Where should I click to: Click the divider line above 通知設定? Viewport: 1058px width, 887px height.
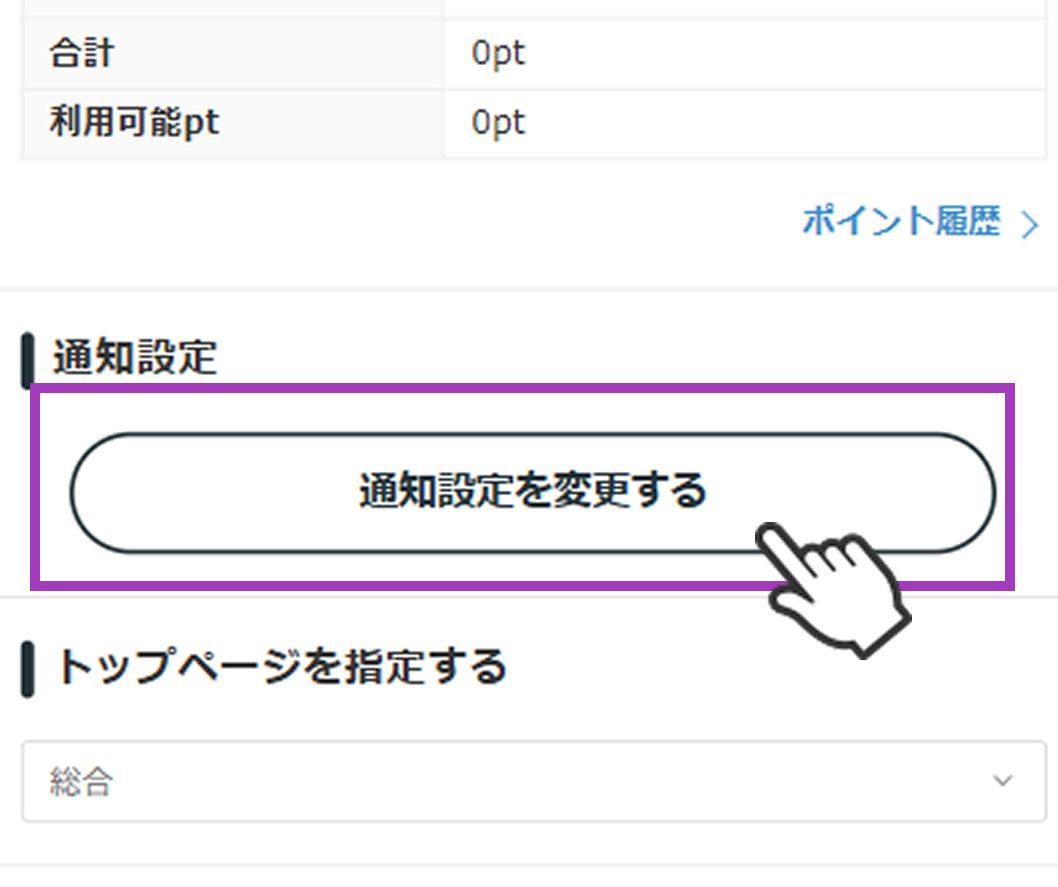[x=529, y=289]
